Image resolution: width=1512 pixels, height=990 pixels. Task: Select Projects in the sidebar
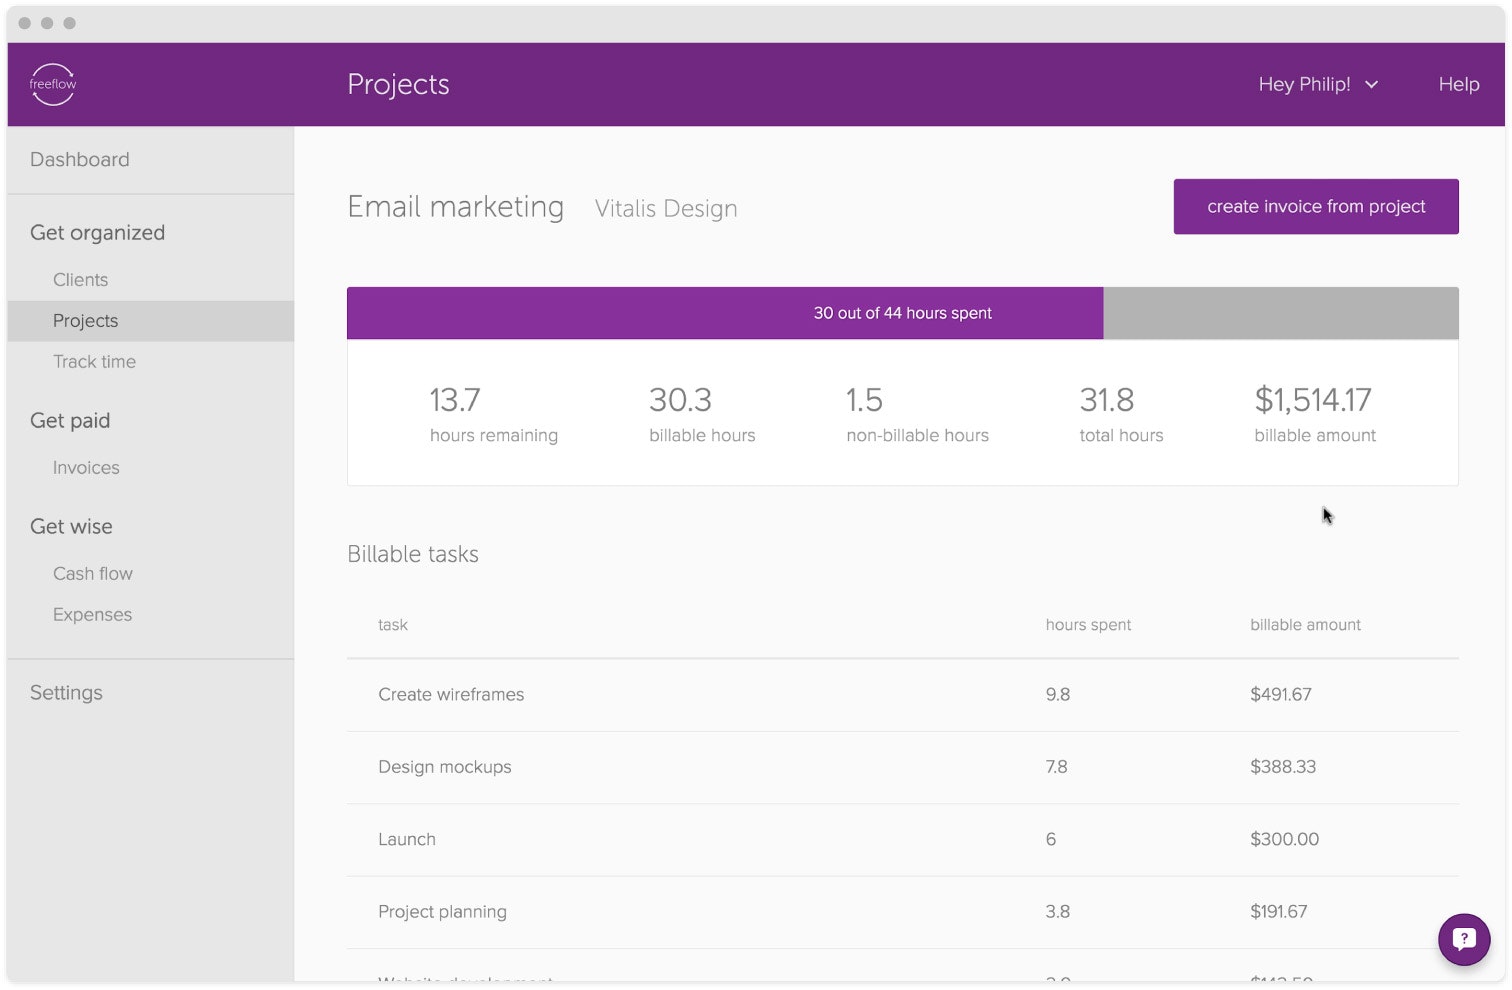pyautogui.click(x=86, y=321)
